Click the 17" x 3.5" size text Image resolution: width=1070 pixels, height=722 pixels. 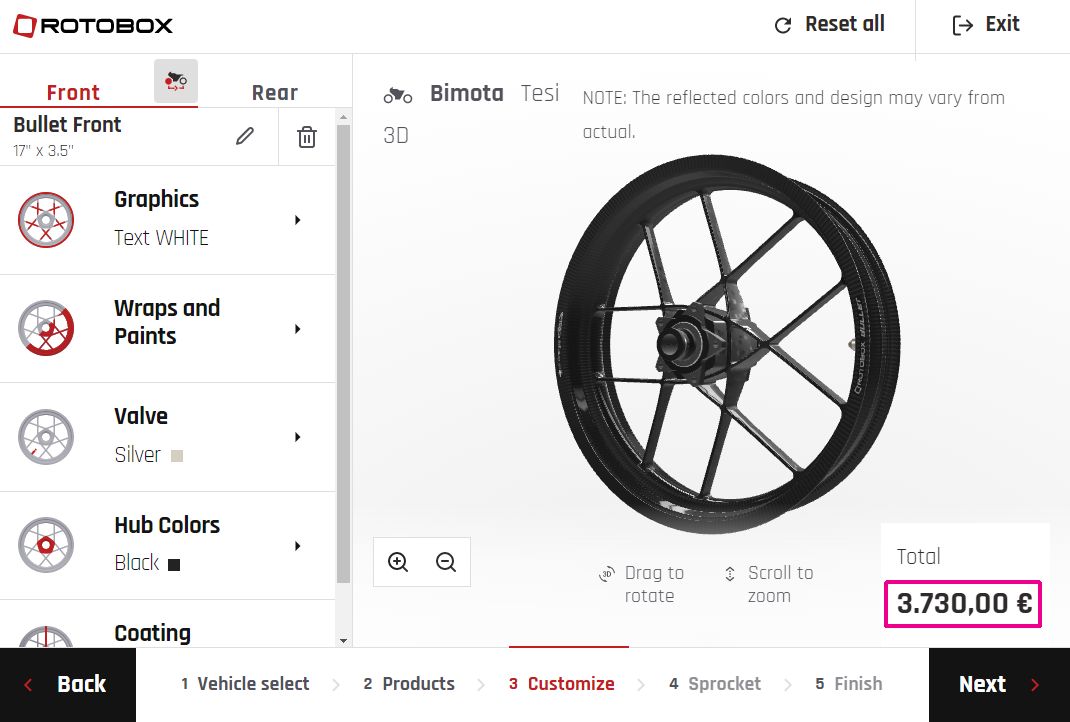click(43, 151)
